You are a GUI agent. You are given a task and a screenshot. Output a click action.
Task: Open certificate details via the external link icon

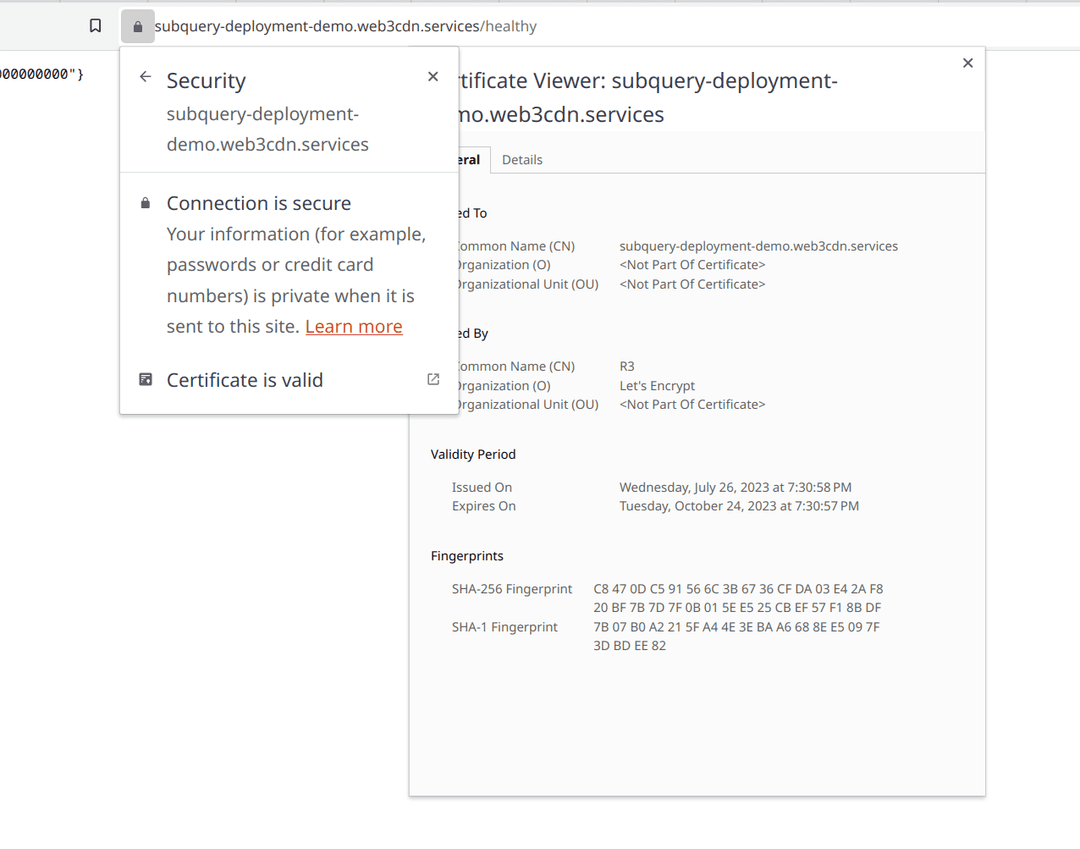432,378
